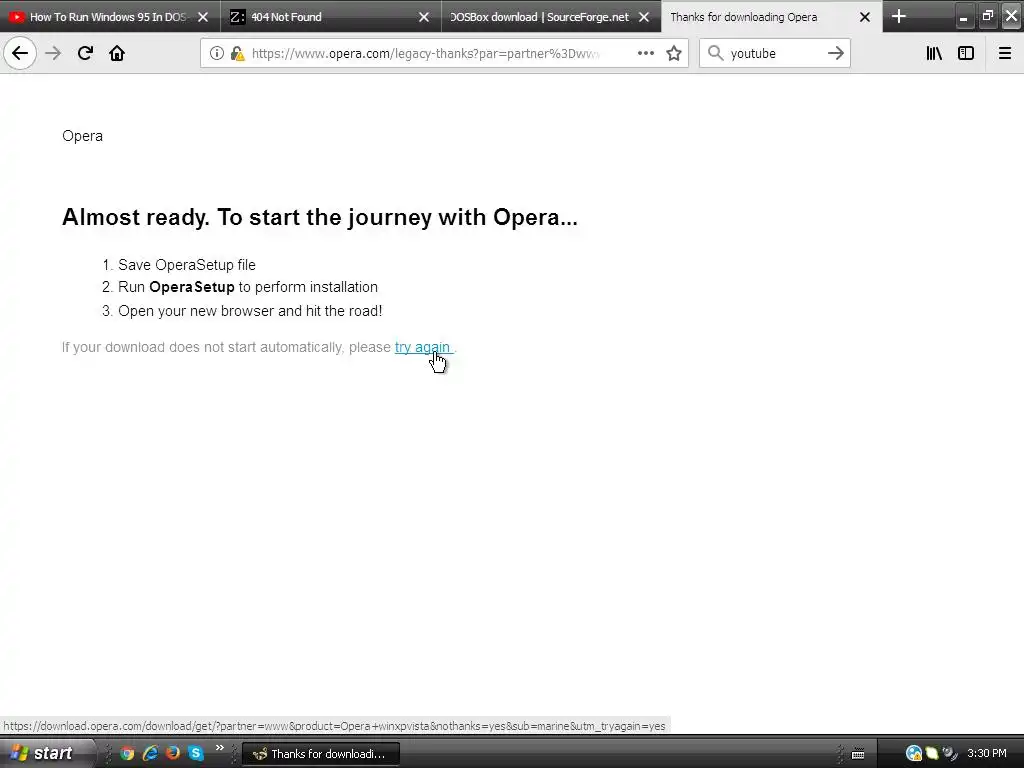The width and height of the screenshot is (1024, 768).
Task: Close the How To Run Windows 95 tab
Action: click(x=203, y=17)
